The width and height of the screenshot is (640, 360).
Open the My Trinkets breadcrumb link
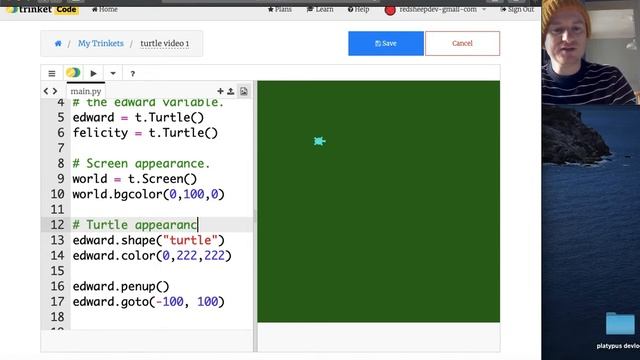(x=101, y=43)
